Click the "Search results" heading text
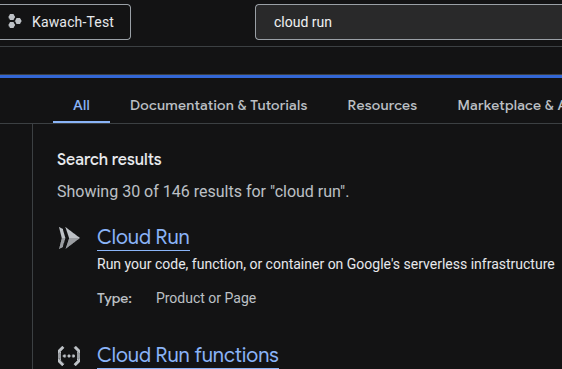This screenshot has width=562, height=369. 109,159
